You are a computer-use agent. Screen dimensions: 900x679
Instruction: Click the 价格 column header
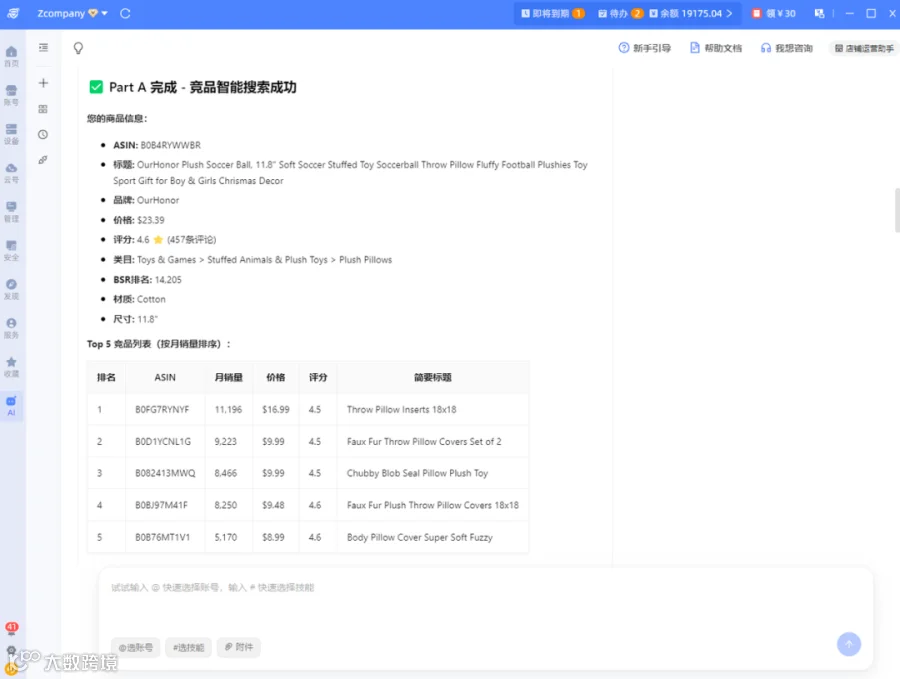(276, 377)
